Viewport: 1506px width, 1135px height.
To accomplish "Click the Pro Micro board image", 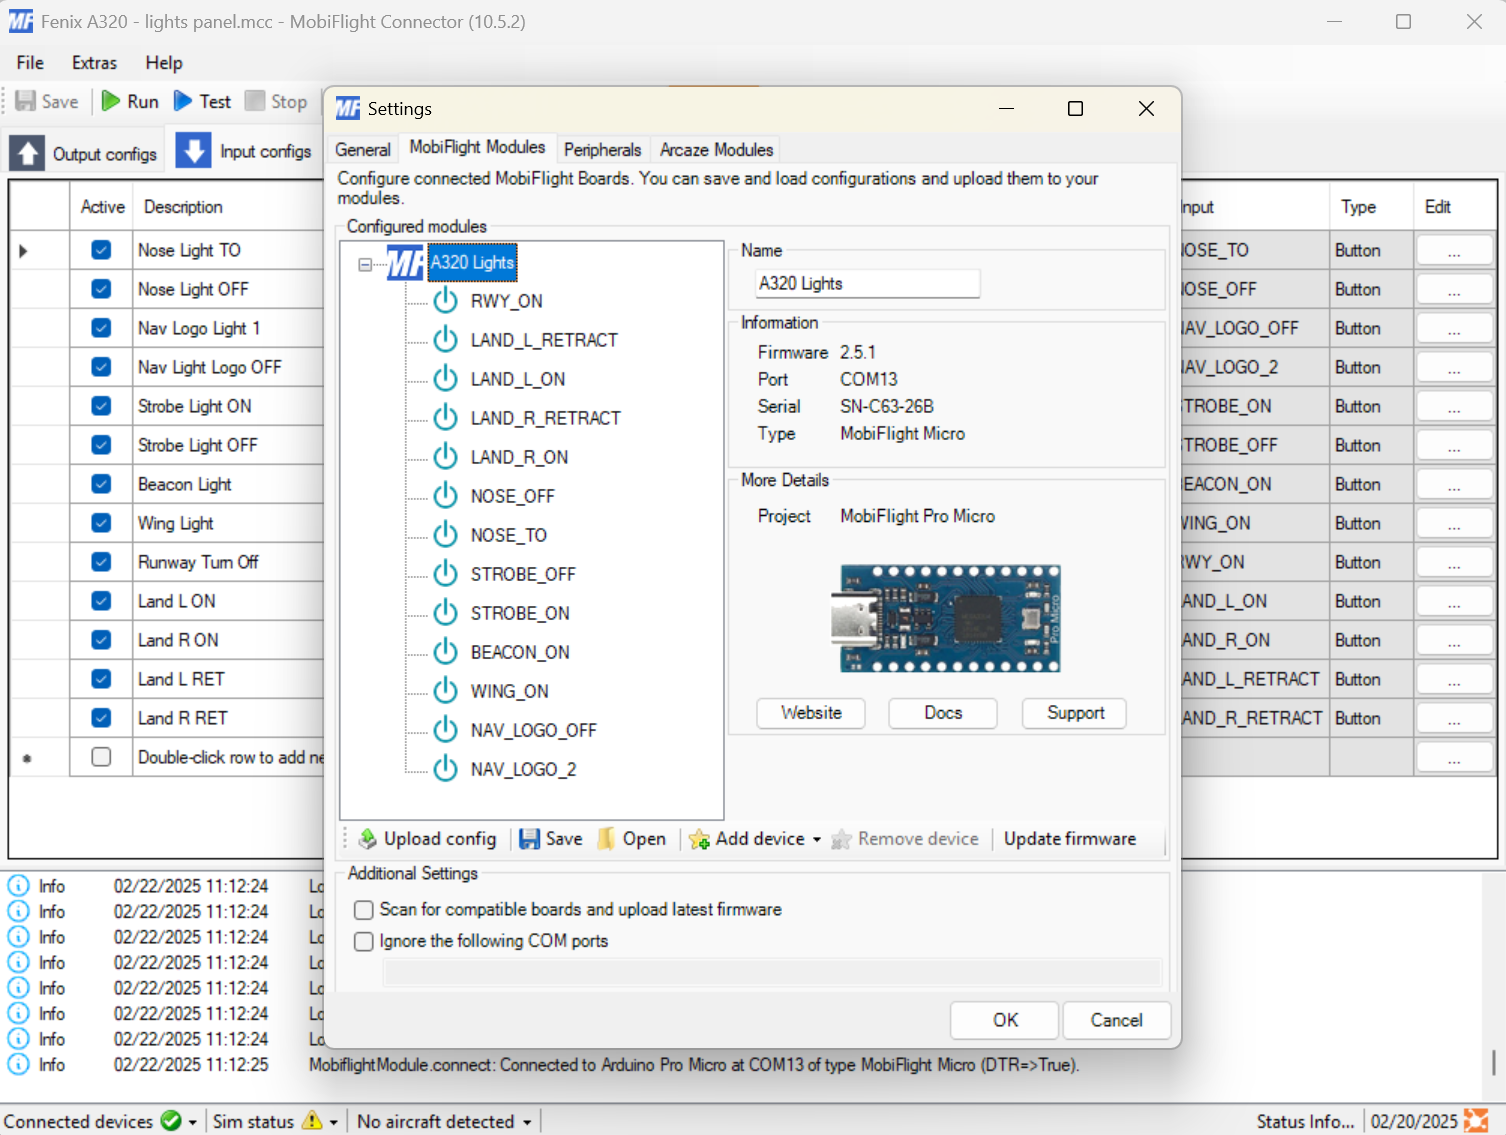I will pos(945,618).
